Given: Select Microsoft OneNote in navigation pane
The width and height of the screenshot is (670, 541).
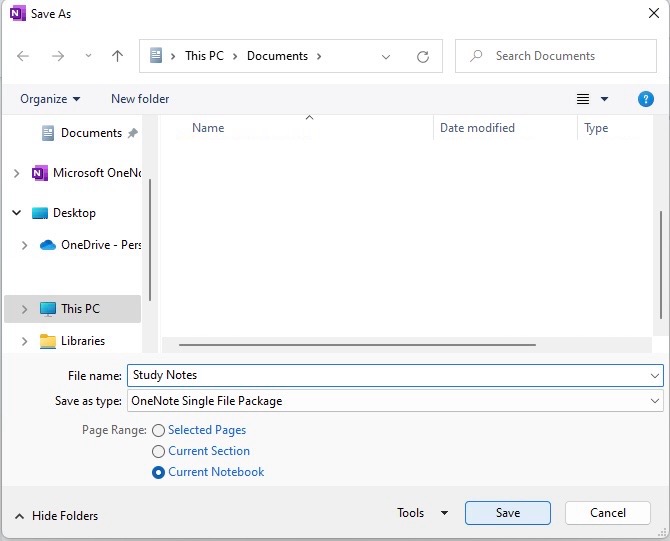Looking at the screenshot, I should pos(86,173).
